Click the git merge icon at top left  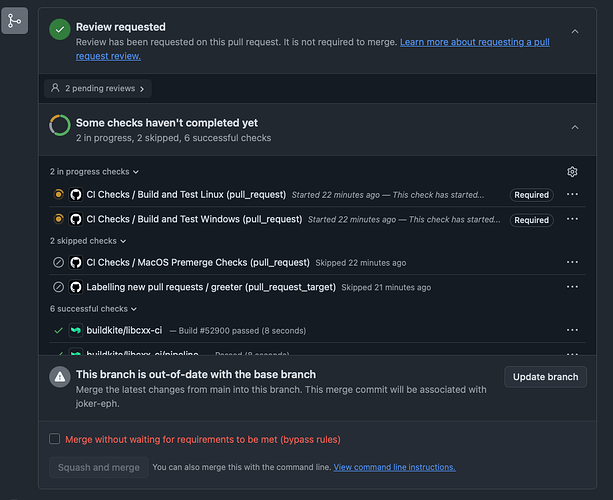pos(15,20)
